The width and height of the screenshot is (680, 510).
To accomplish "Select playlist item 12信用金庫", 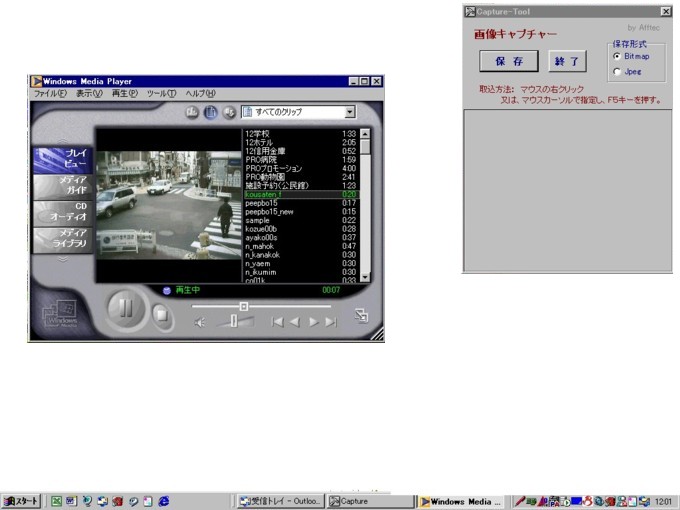I will pos(301,151).
